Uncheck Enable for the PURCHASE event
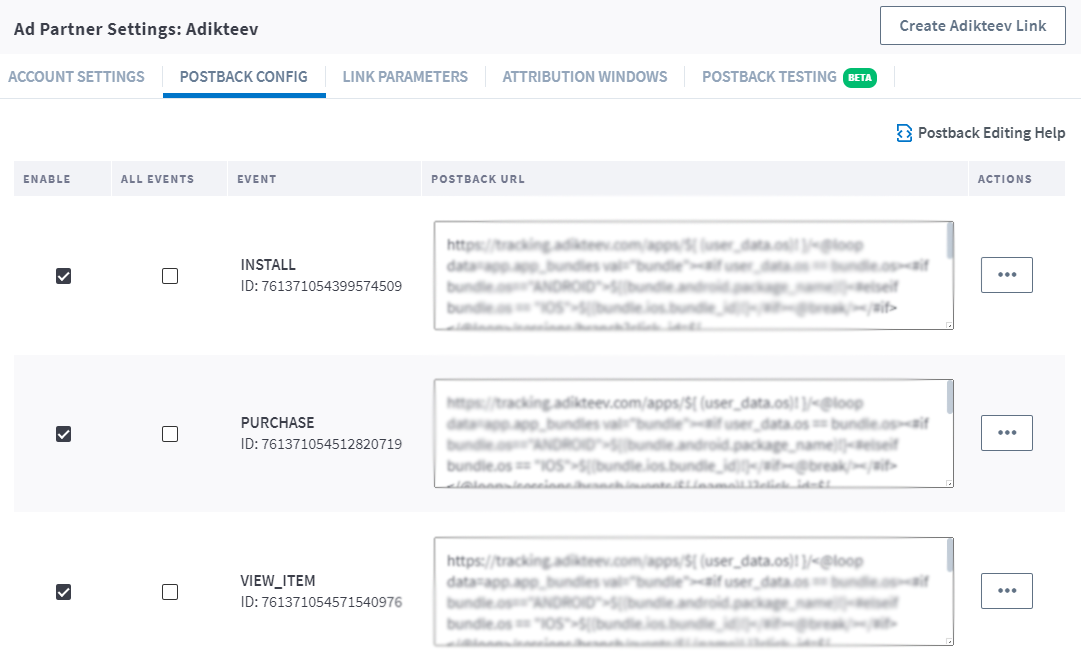This screenshot has width=1081, height=664. coord(63,434)
